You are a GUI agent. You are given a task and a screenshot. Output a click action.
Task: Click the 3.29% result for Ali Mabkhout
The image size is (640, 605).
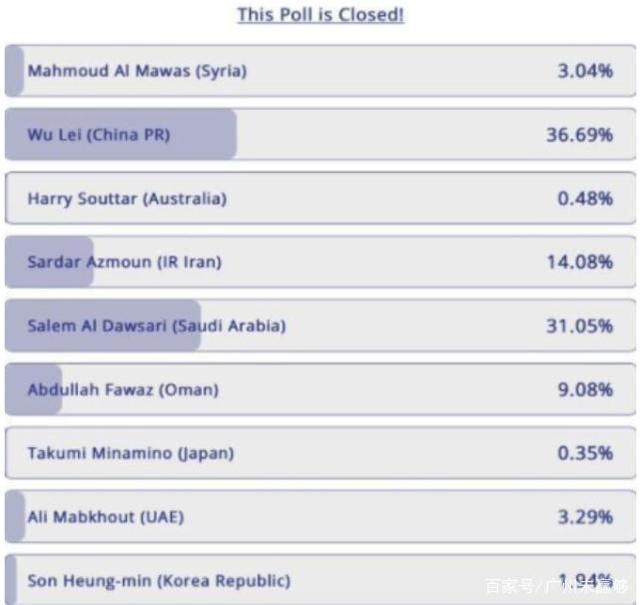click(585, 517)
